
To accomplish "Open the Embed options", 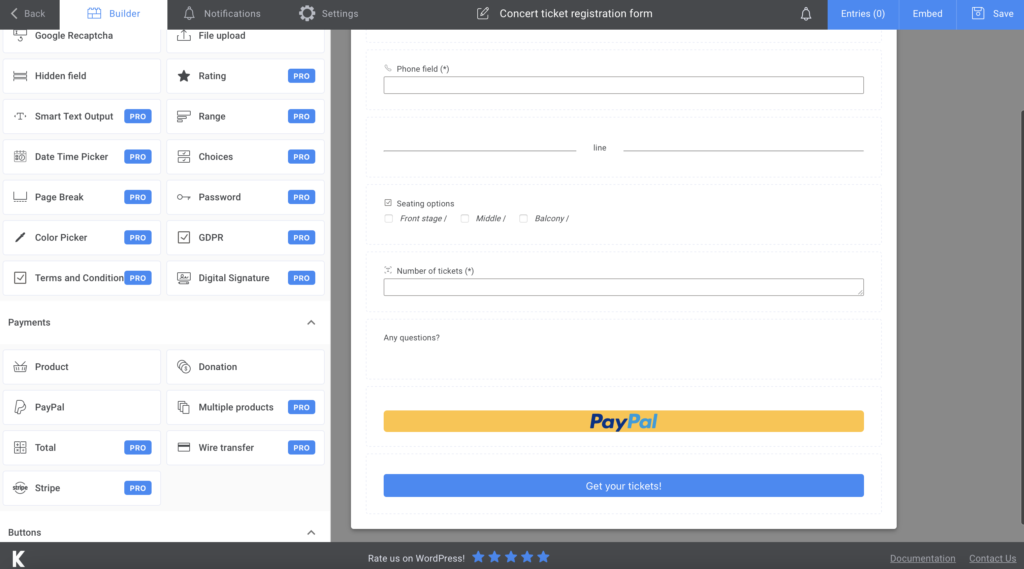I will click(x=927, y=14).
